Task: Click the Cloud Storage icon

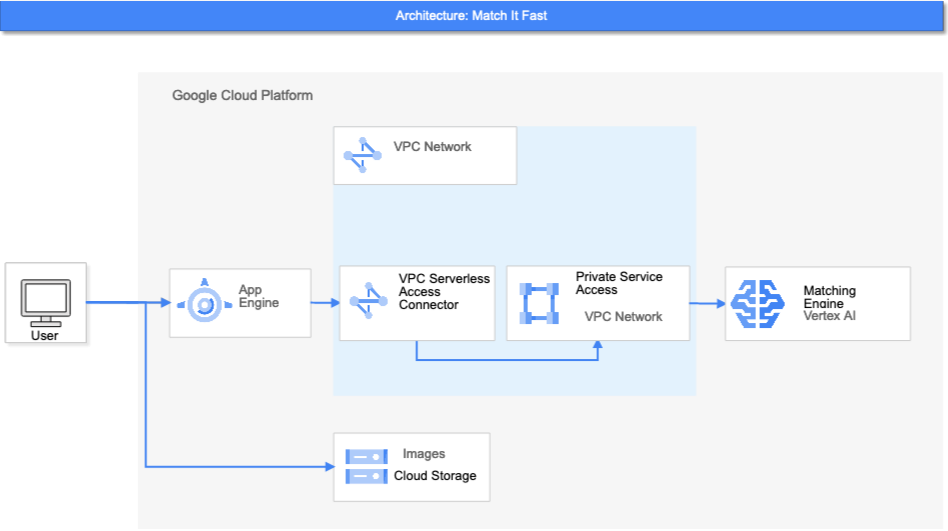Action: (x=366, y=466)
